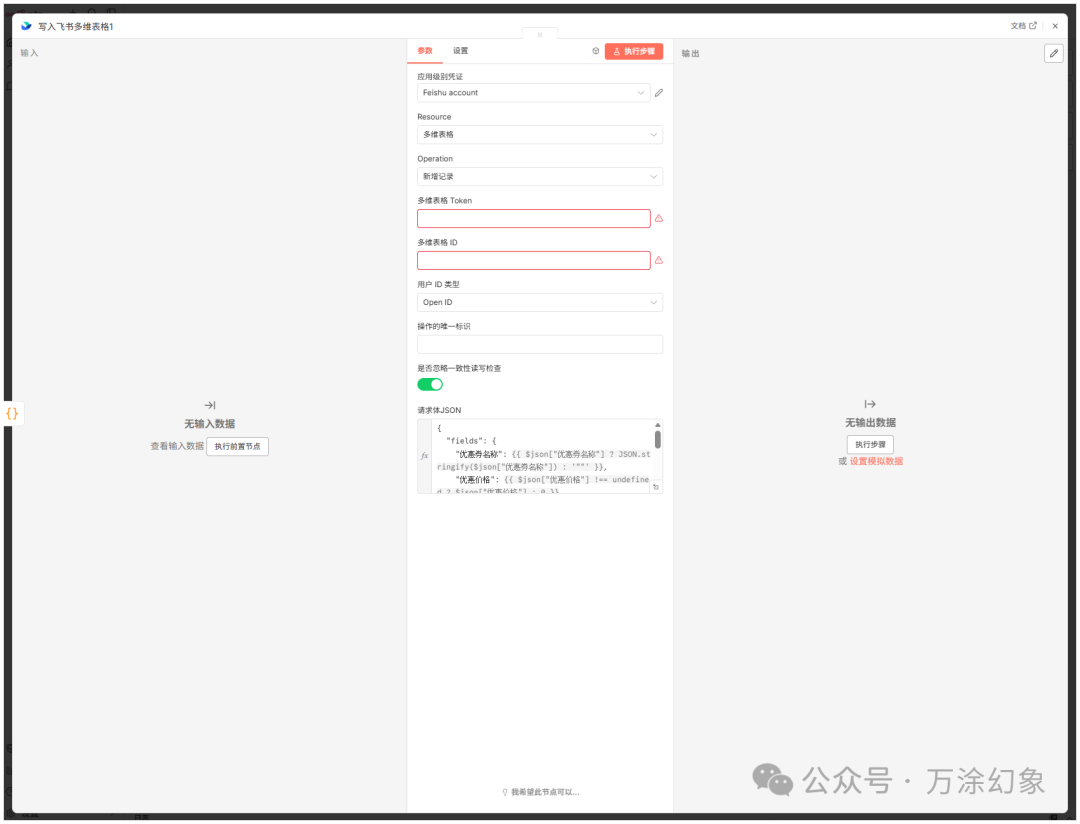Open the Feishu account credential dropdown
1080x824 pixels.
click(533, 92)
